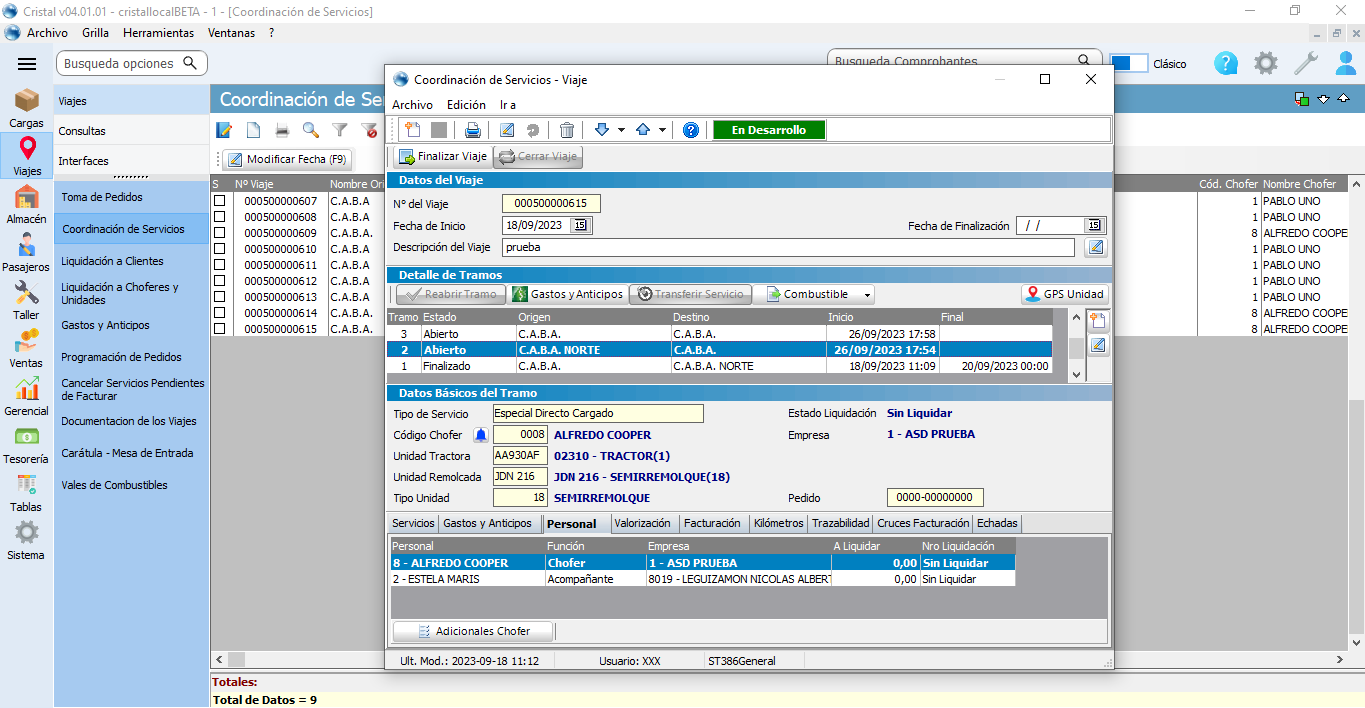Switch to the Valorización tab
The image size is (1365, 708).
click(643, 523)
